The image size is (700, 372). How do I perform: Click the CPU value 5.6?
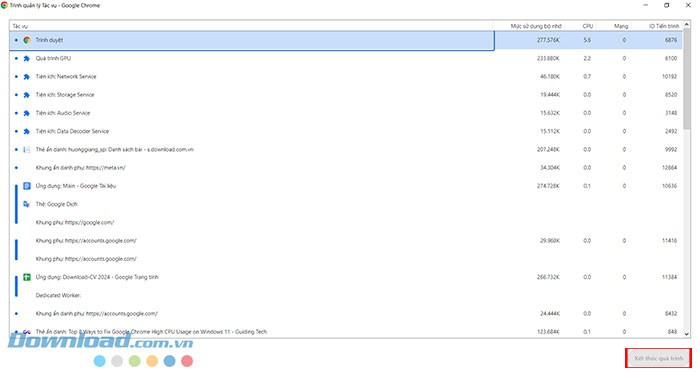click(x=587, y=40)
